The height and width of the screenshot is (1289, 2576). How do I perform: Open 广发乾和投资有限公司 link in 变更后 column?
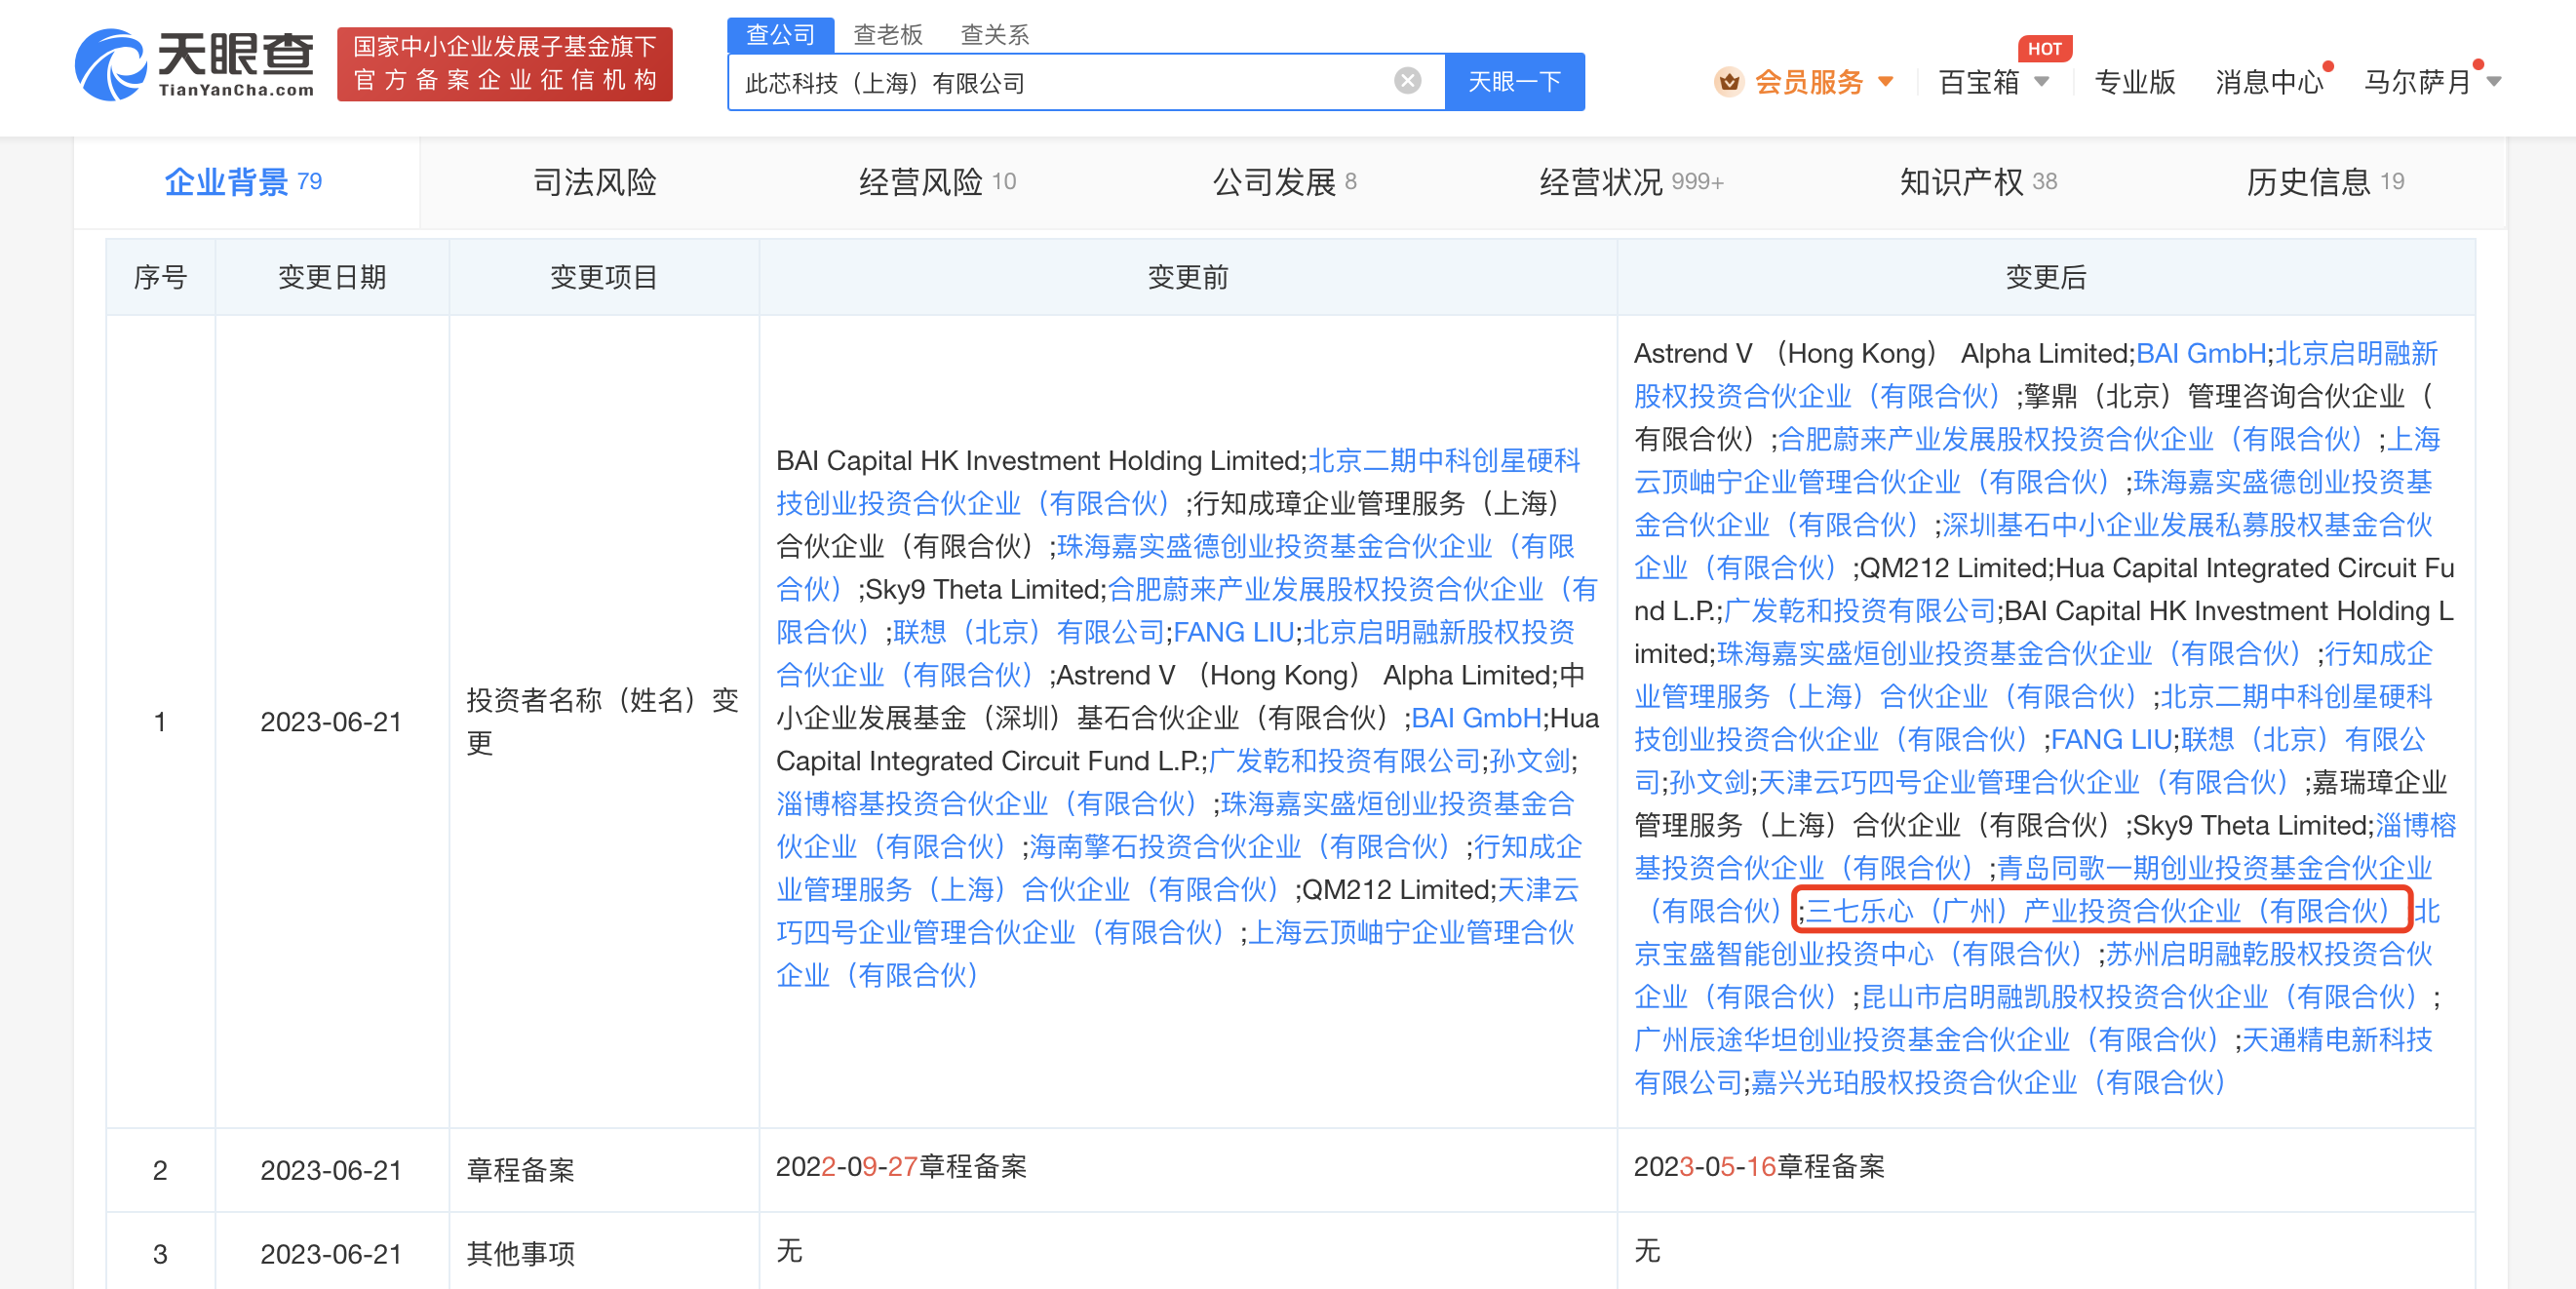coord(1860,610)
